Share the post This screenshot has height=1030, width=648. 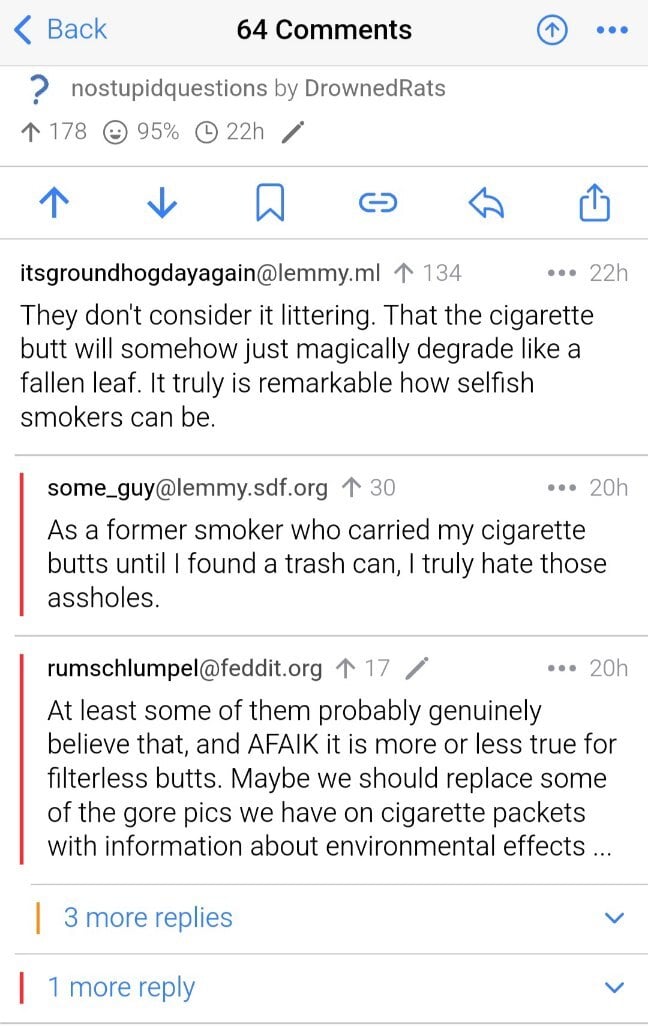pyautogui.click(x=595, y=204)
